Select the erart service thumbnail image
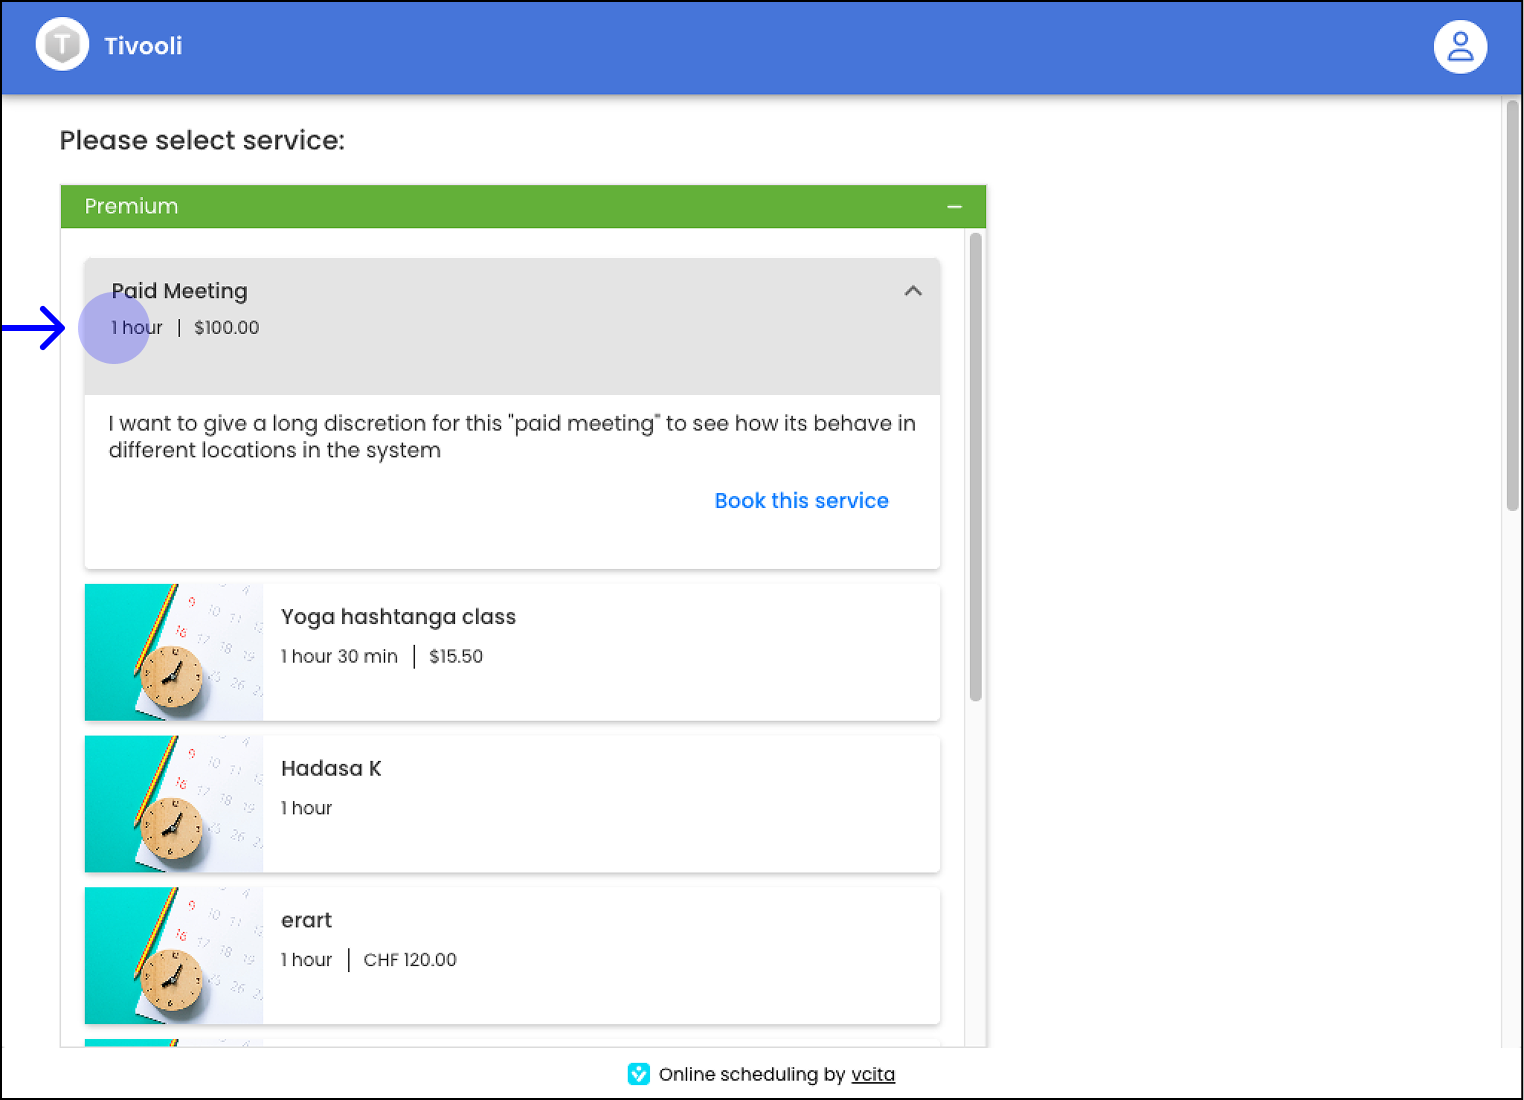Screen dimensions: 1524x1100 (x=174, y=955)
